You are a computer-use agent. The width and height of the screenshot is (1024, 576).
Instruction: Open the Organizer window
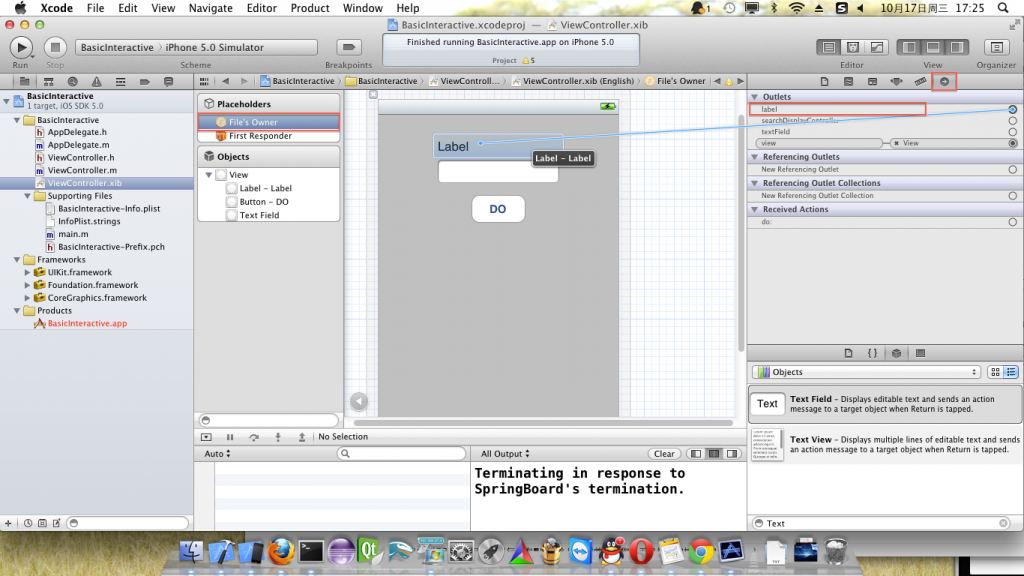997,47
